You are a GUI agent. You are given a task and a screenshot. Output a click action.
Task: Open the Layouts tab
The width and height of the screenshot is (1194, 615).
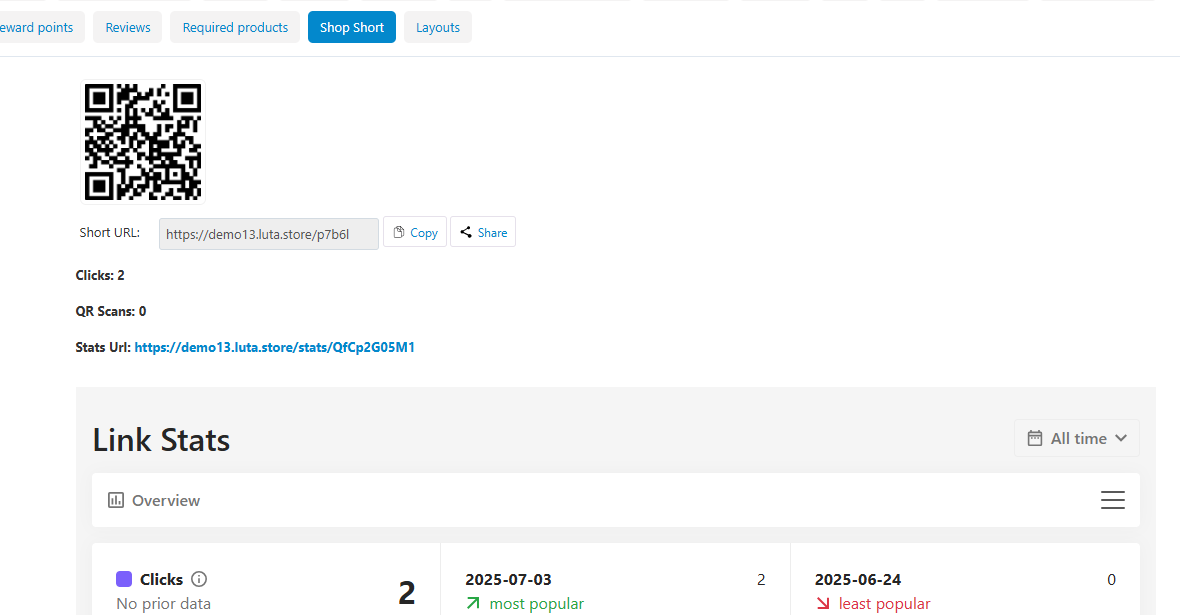pos(438,27)
